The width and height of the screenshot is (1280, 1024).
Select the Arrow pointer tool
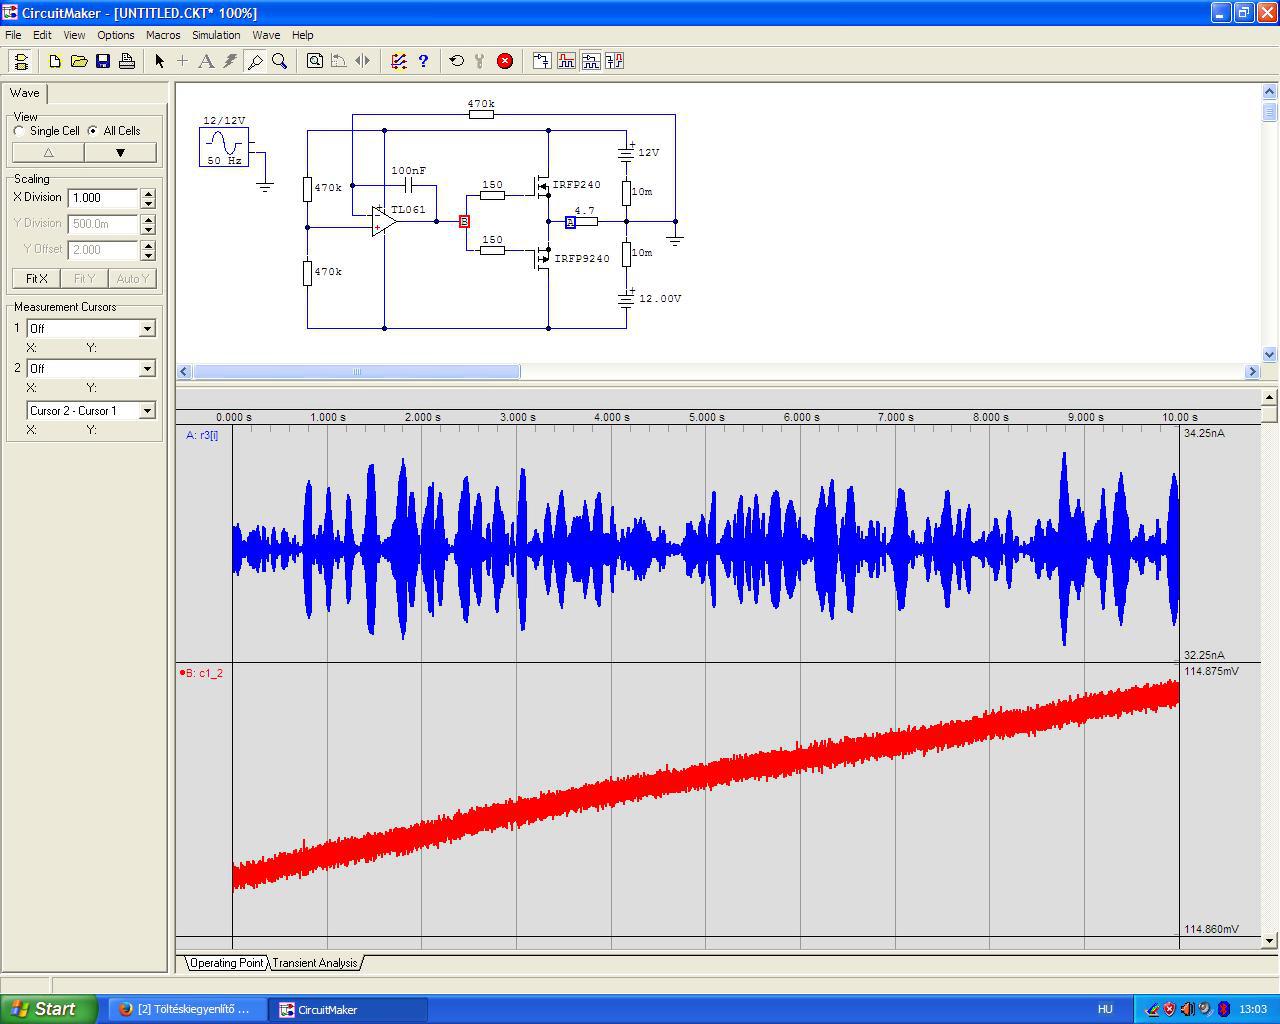coord(159,61)
